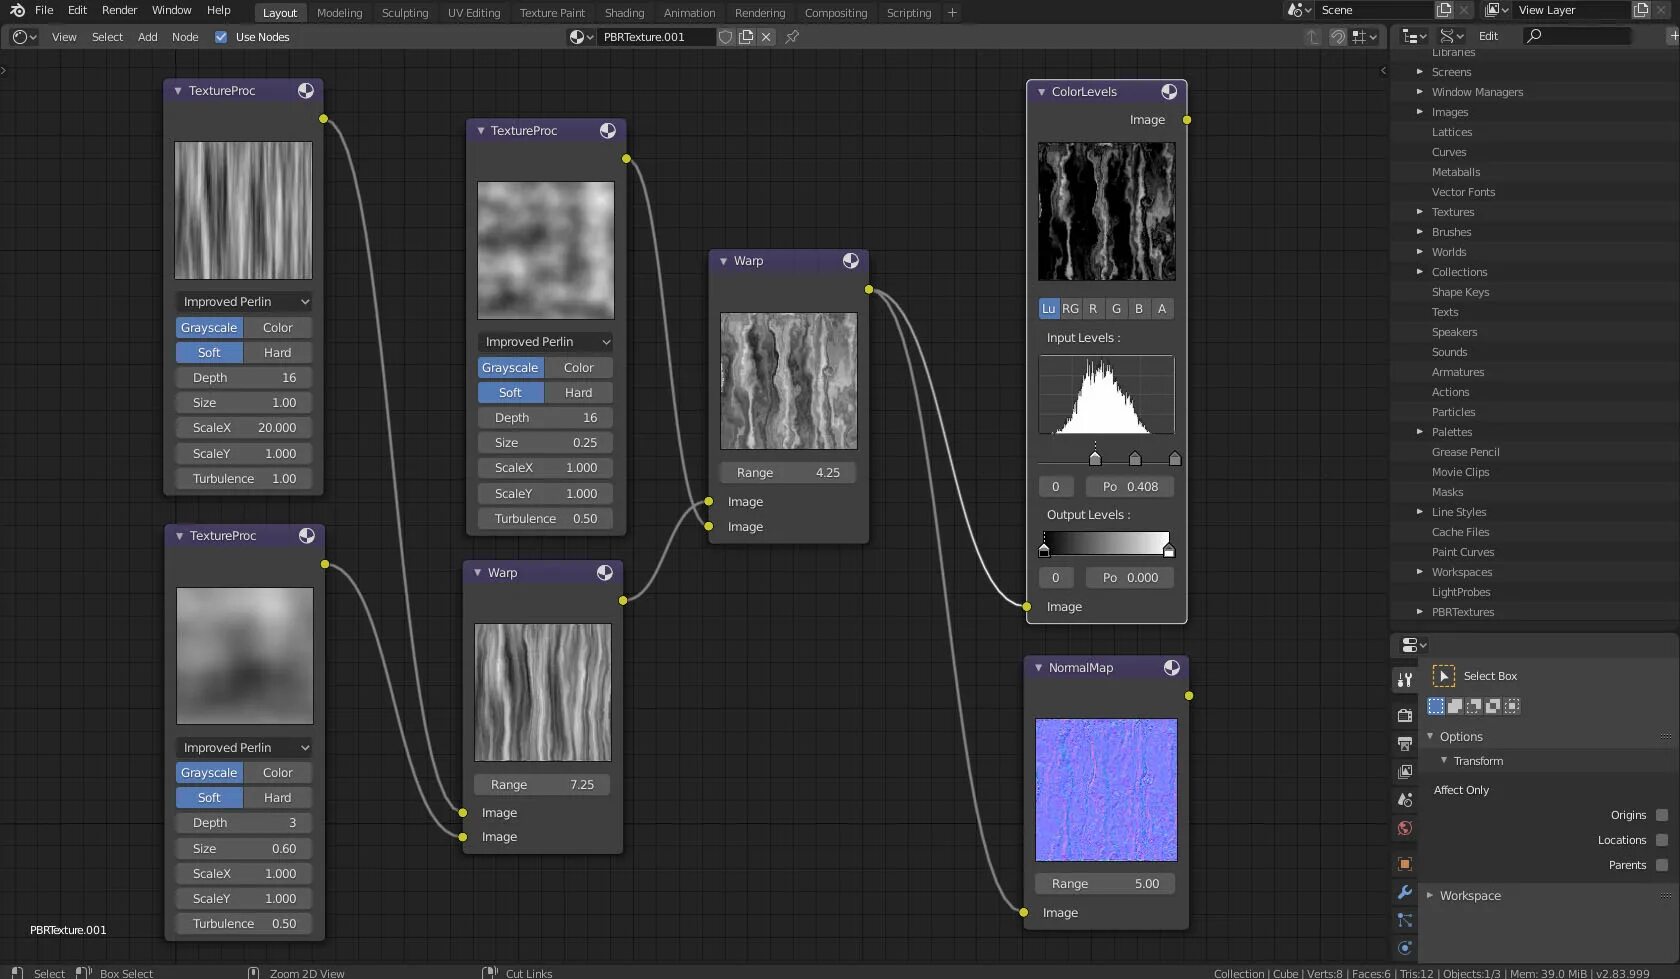1680x979 pixels.
Task: Unlink PBRTexture.001 with the X icon
Action: 766,37
